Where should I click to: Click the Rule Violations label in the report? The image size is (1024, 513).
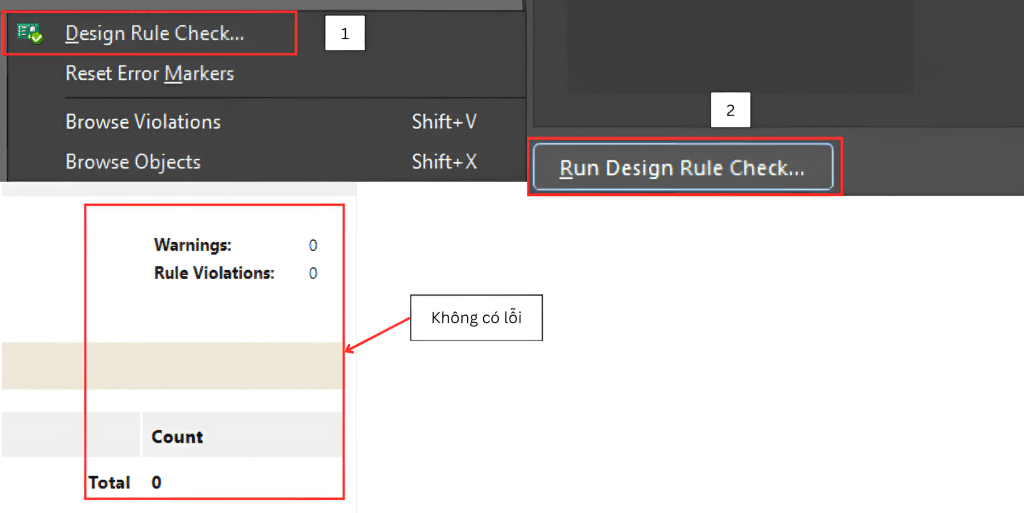pyautogui.click(x=213, y=273)
